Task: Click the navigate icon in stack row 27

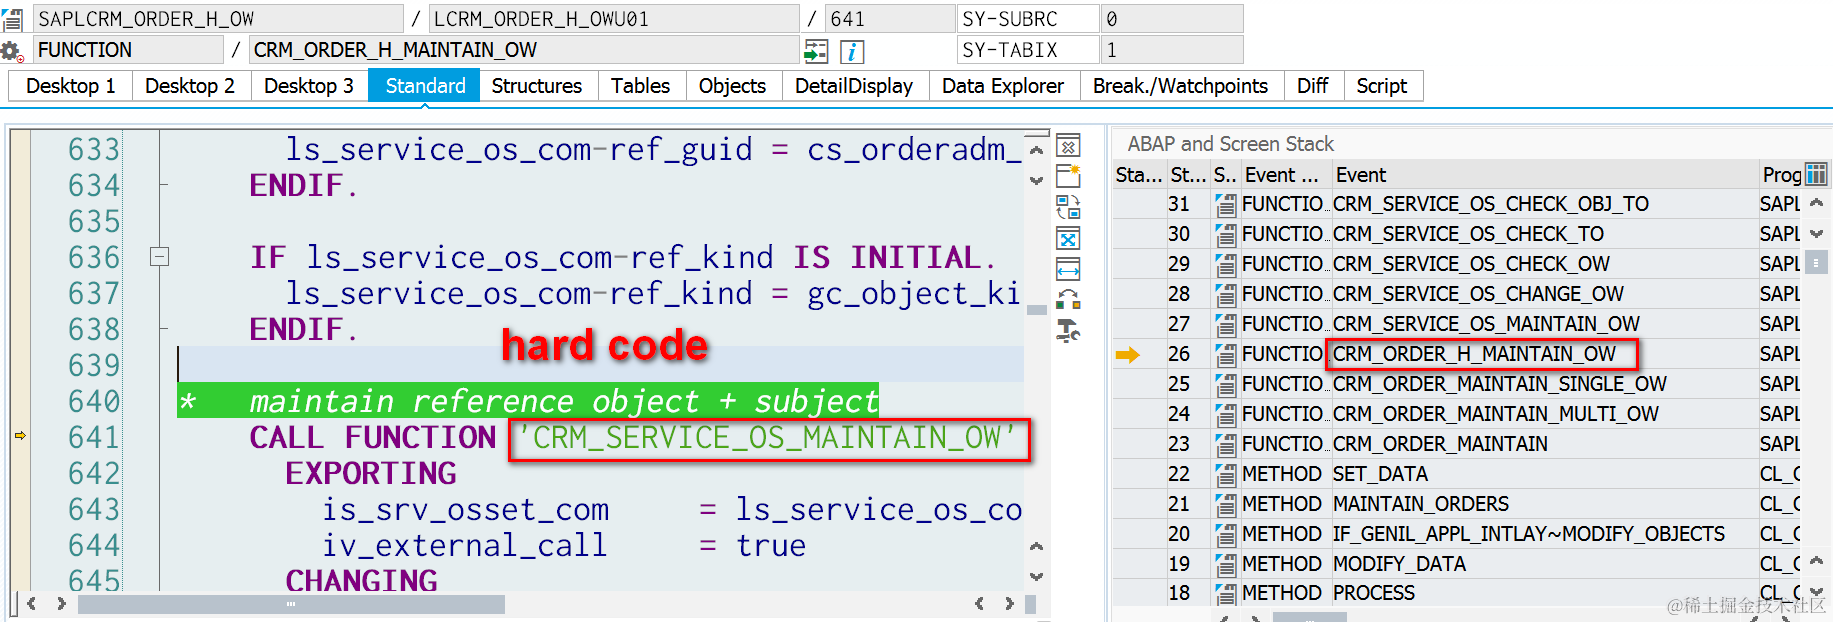Action: (x=1225, y=325)
